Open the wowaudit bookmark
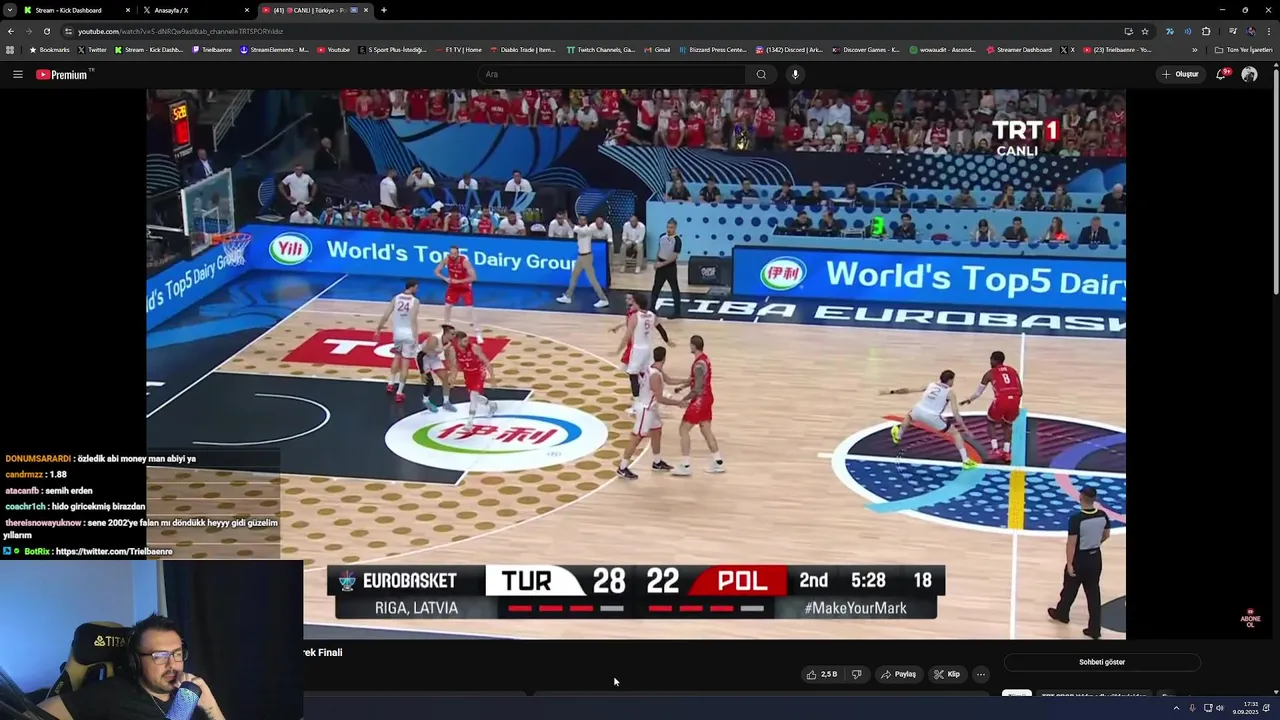The width and height of the screenshot is (1280, 720). (x=942, y=49)
